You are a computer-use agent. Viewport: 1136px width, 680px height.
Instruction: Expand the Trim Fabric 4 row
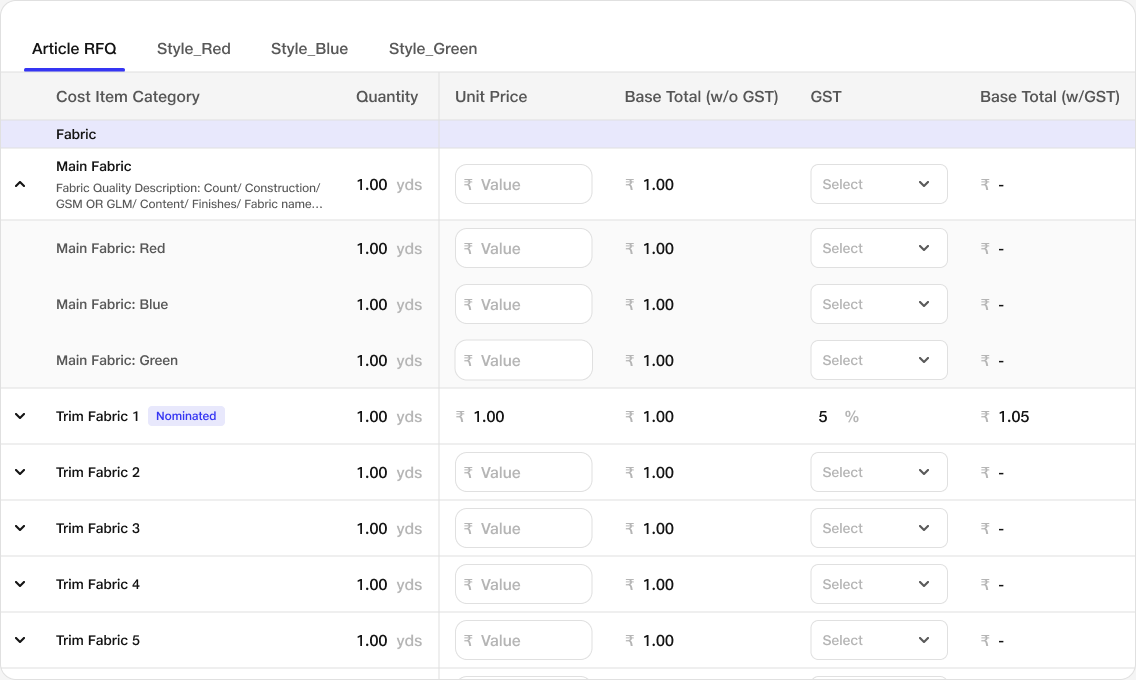20,584
